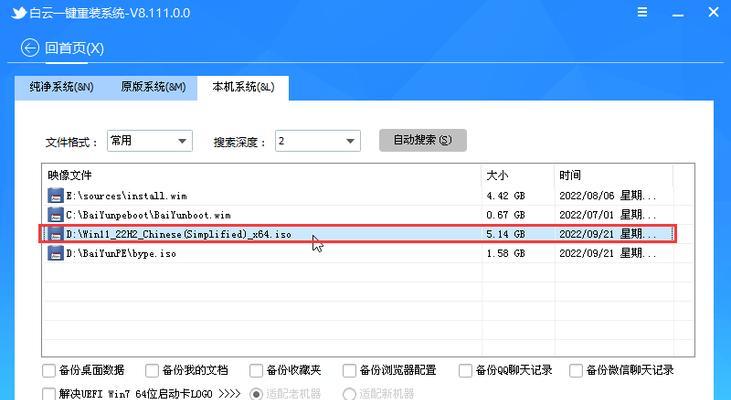This screenshot has width=731, height=400.
Task: Open the 搜索深度 dropdown showing 2
Action: coord(317,141)
